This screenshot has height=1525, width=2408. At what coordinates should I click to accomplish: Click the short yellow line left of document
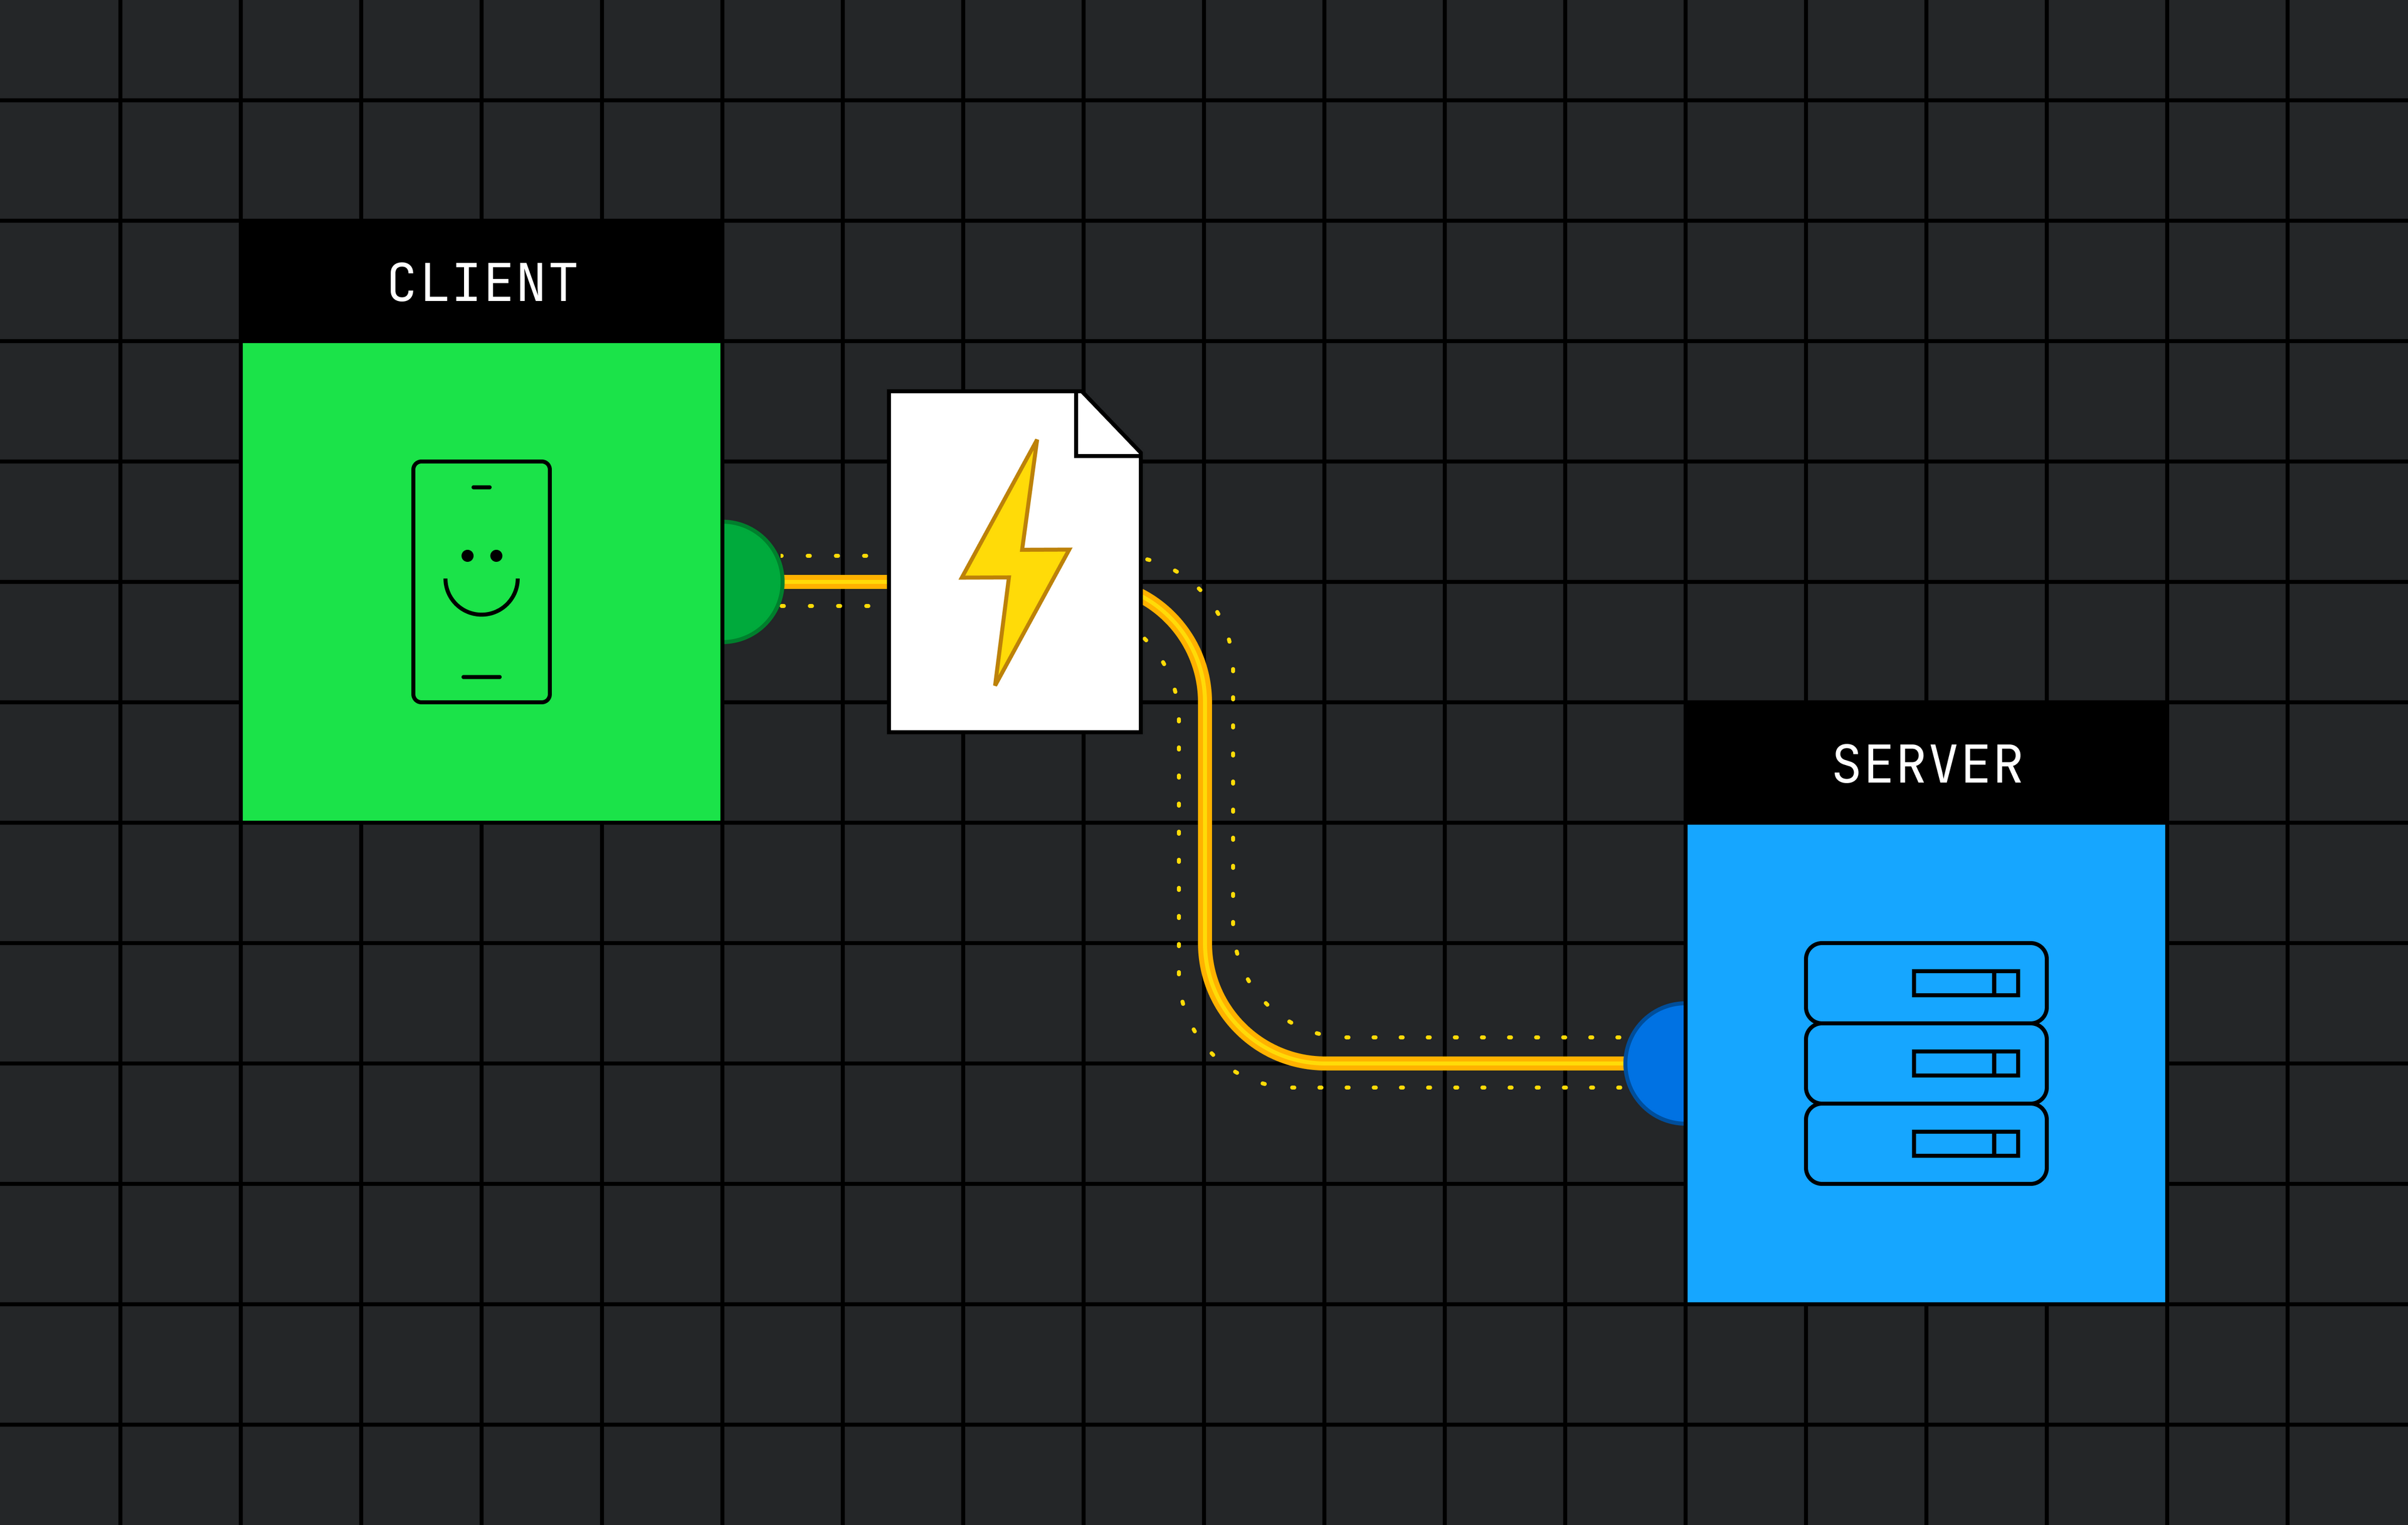(835, 581)
